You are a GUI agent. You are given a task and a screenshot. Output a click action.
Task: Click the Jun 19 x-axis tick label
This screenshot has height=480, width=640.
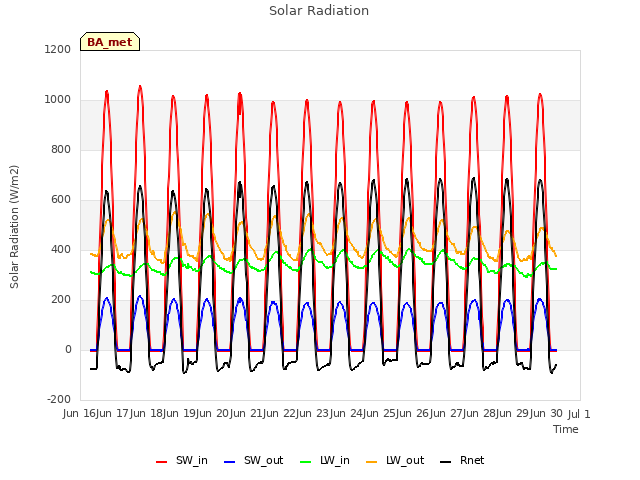click(179, 414)
